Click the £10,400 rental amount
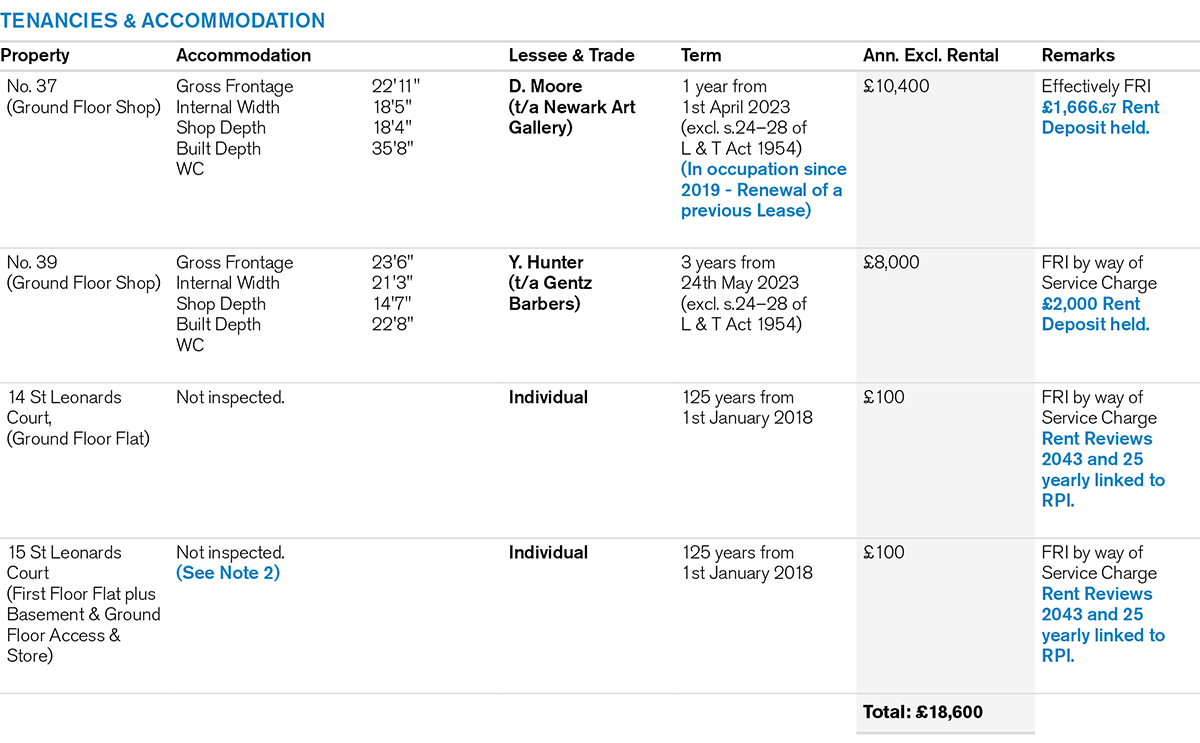 [x=896, y=87]
